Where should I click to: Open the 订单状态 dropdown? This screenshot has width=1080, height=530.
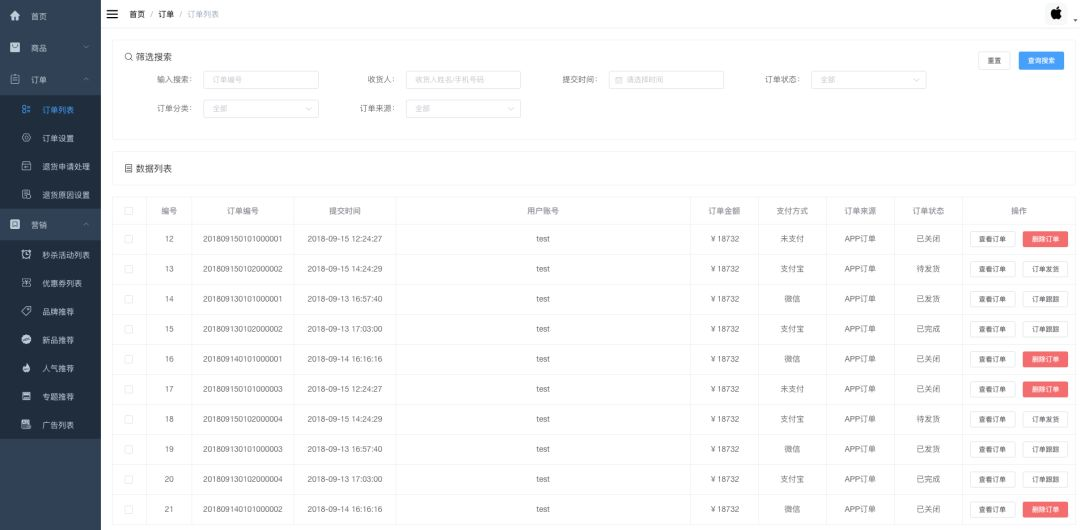869,80
